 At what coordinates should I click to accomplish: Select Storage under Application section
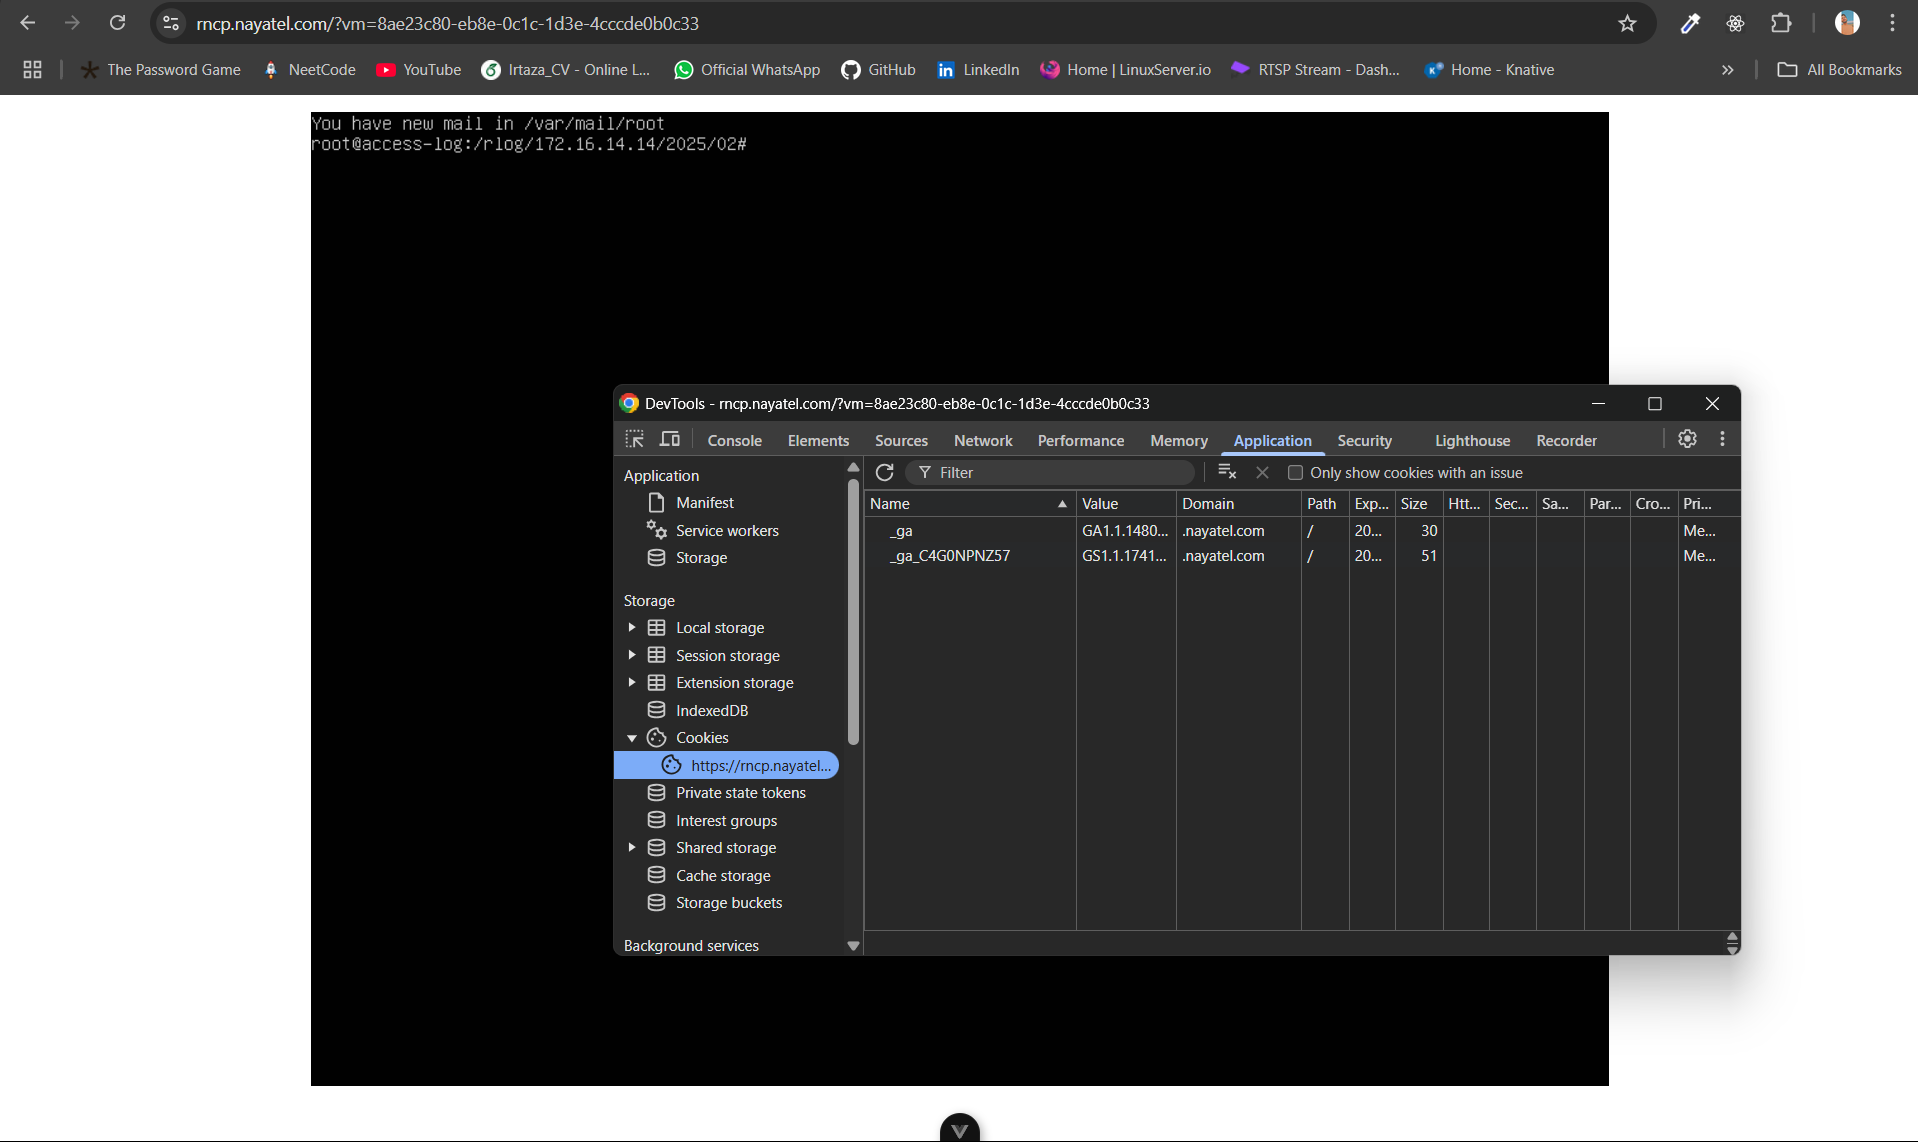click(701, 557)
